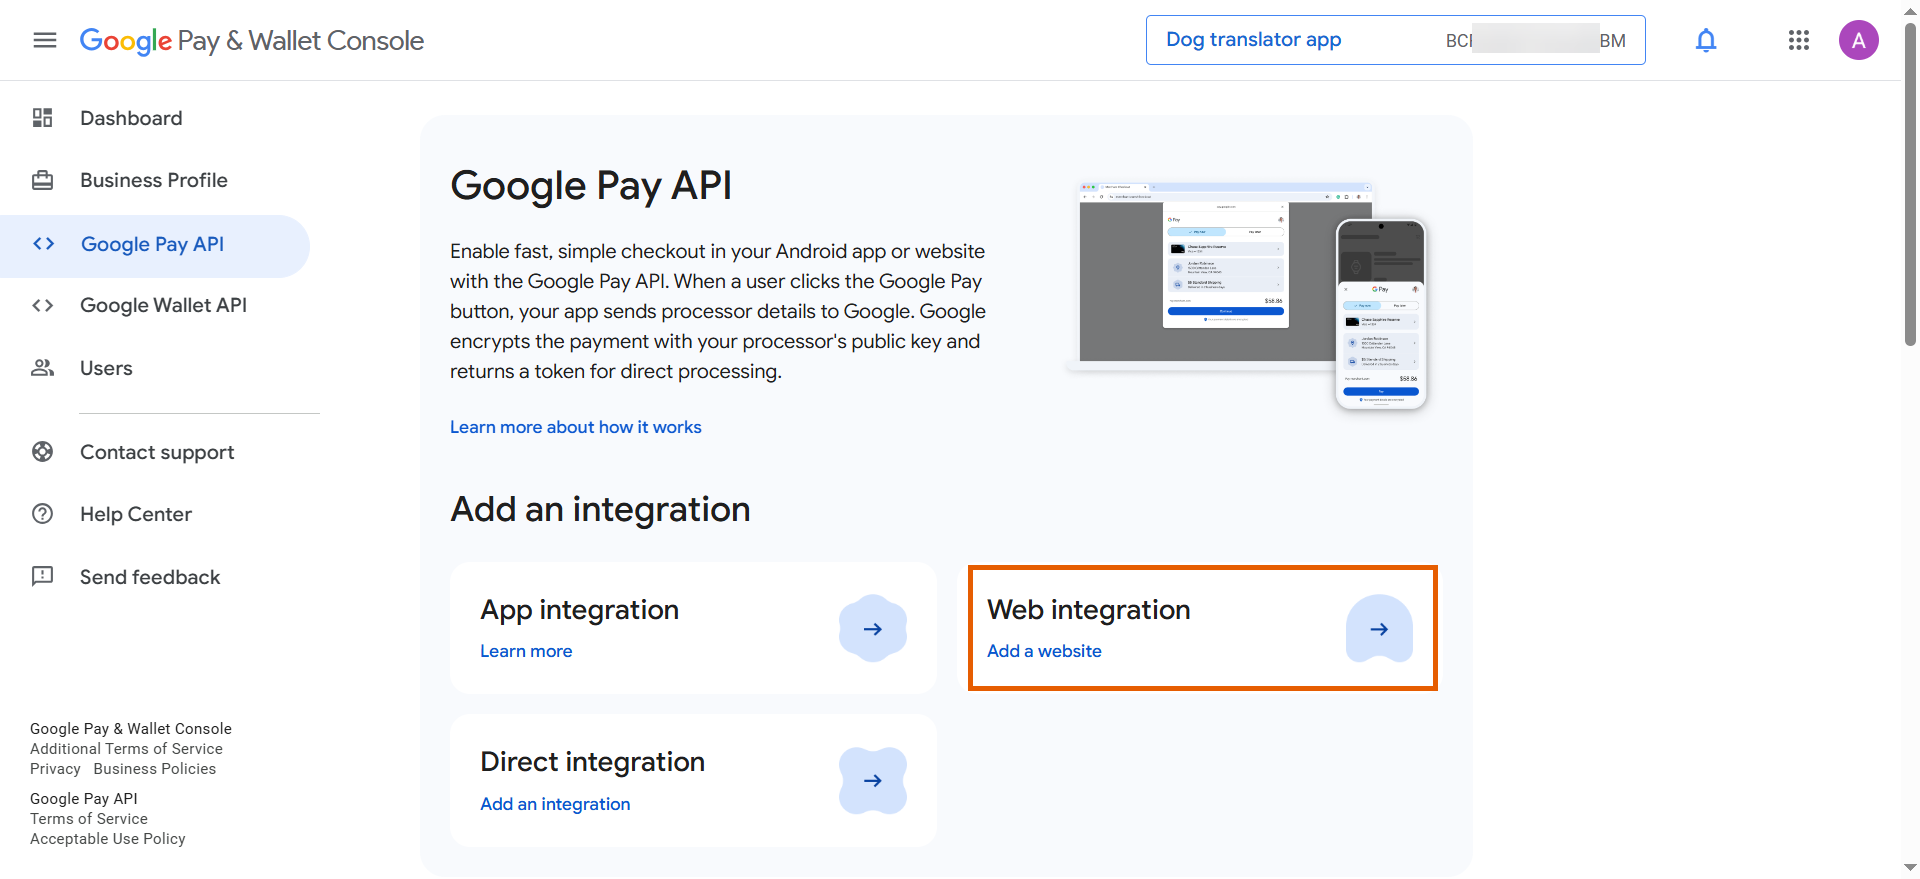Open Additional Terms of Service link
Image resolution: width=1920 pixels, height=879 pixels.
tap(126, 749)
